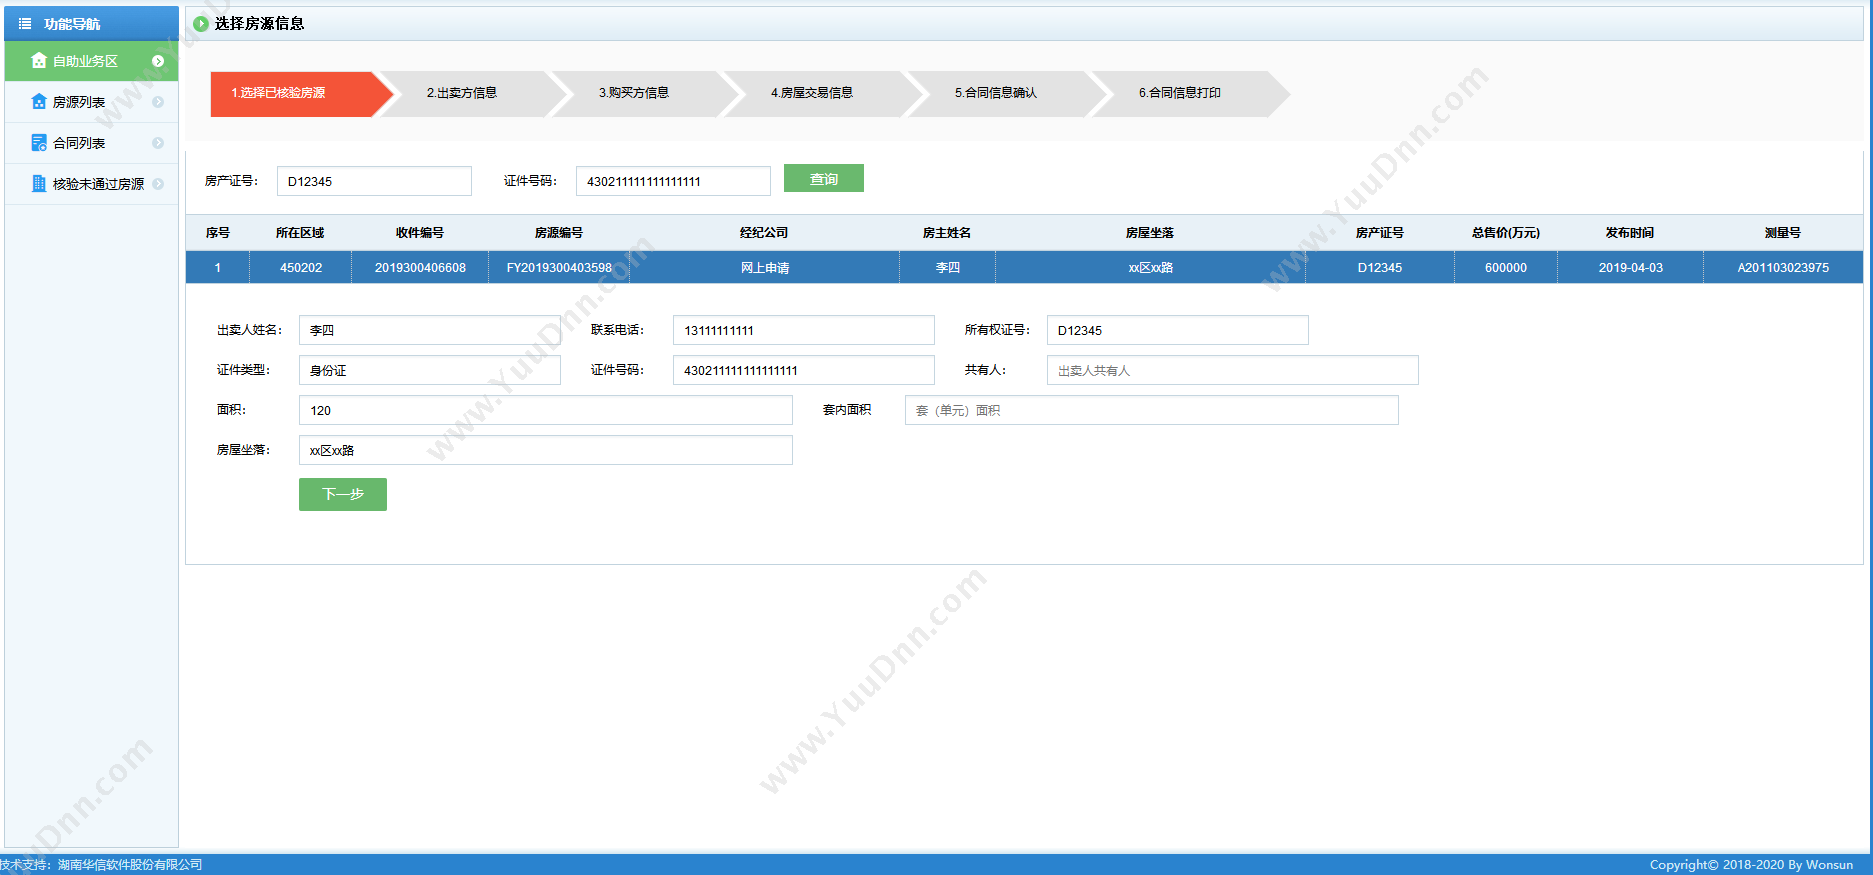Select table cell 网上申请
The height and width of the screenshot is (875, 1873).
(x=765, y=268)
